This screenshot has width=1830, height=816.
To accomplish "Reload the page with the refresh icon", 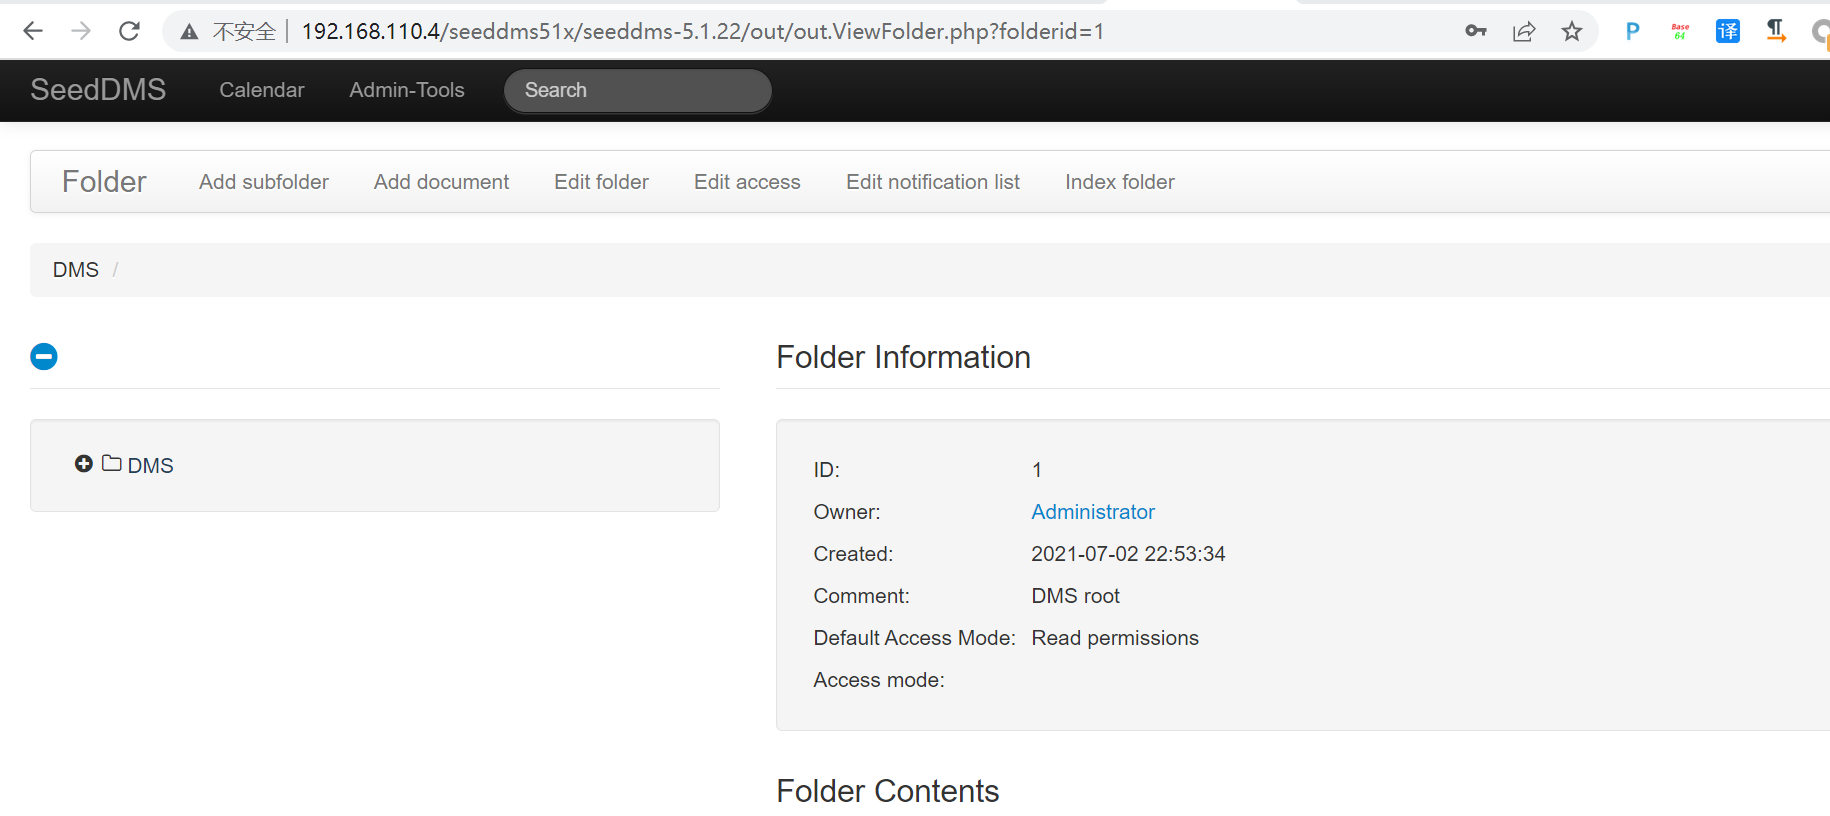I will 129,31.
